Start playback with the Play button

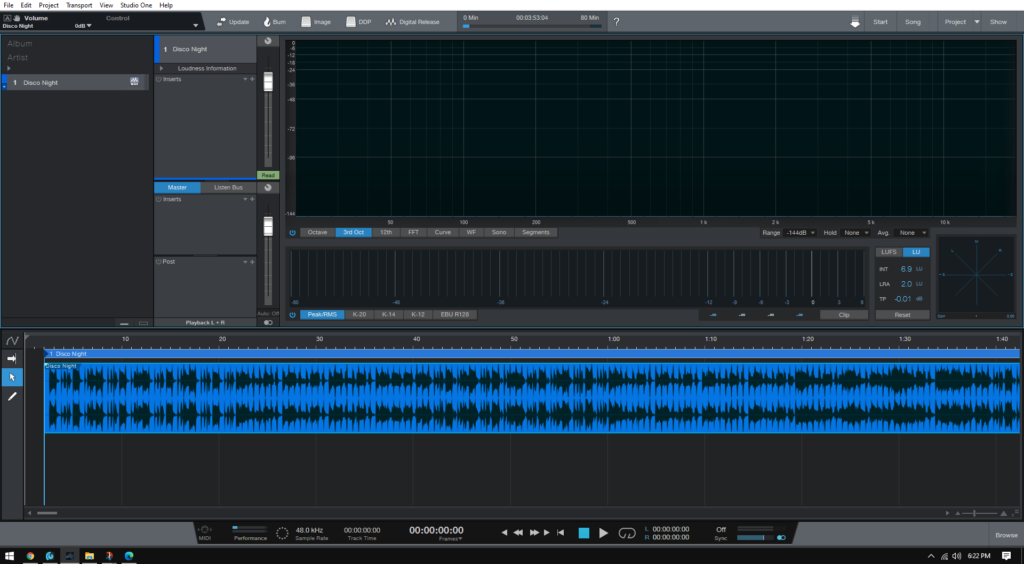(x=603, y=533)
